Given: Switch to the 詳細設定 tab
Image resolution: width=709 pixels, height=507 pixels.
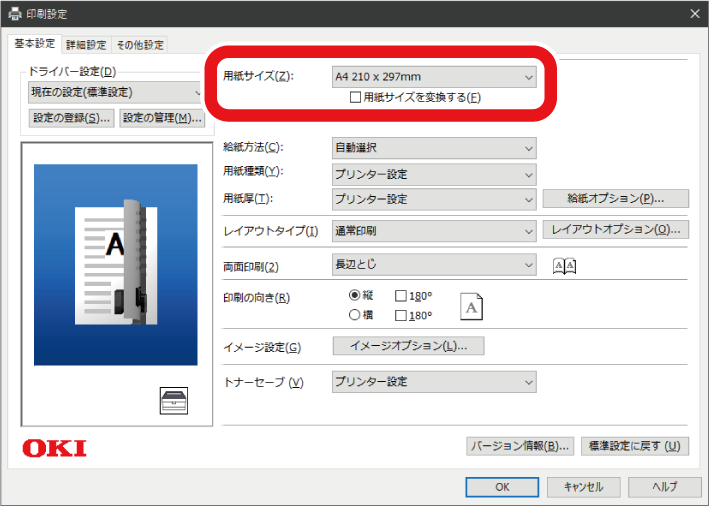Looking at the screenshot, I should 86,44.
